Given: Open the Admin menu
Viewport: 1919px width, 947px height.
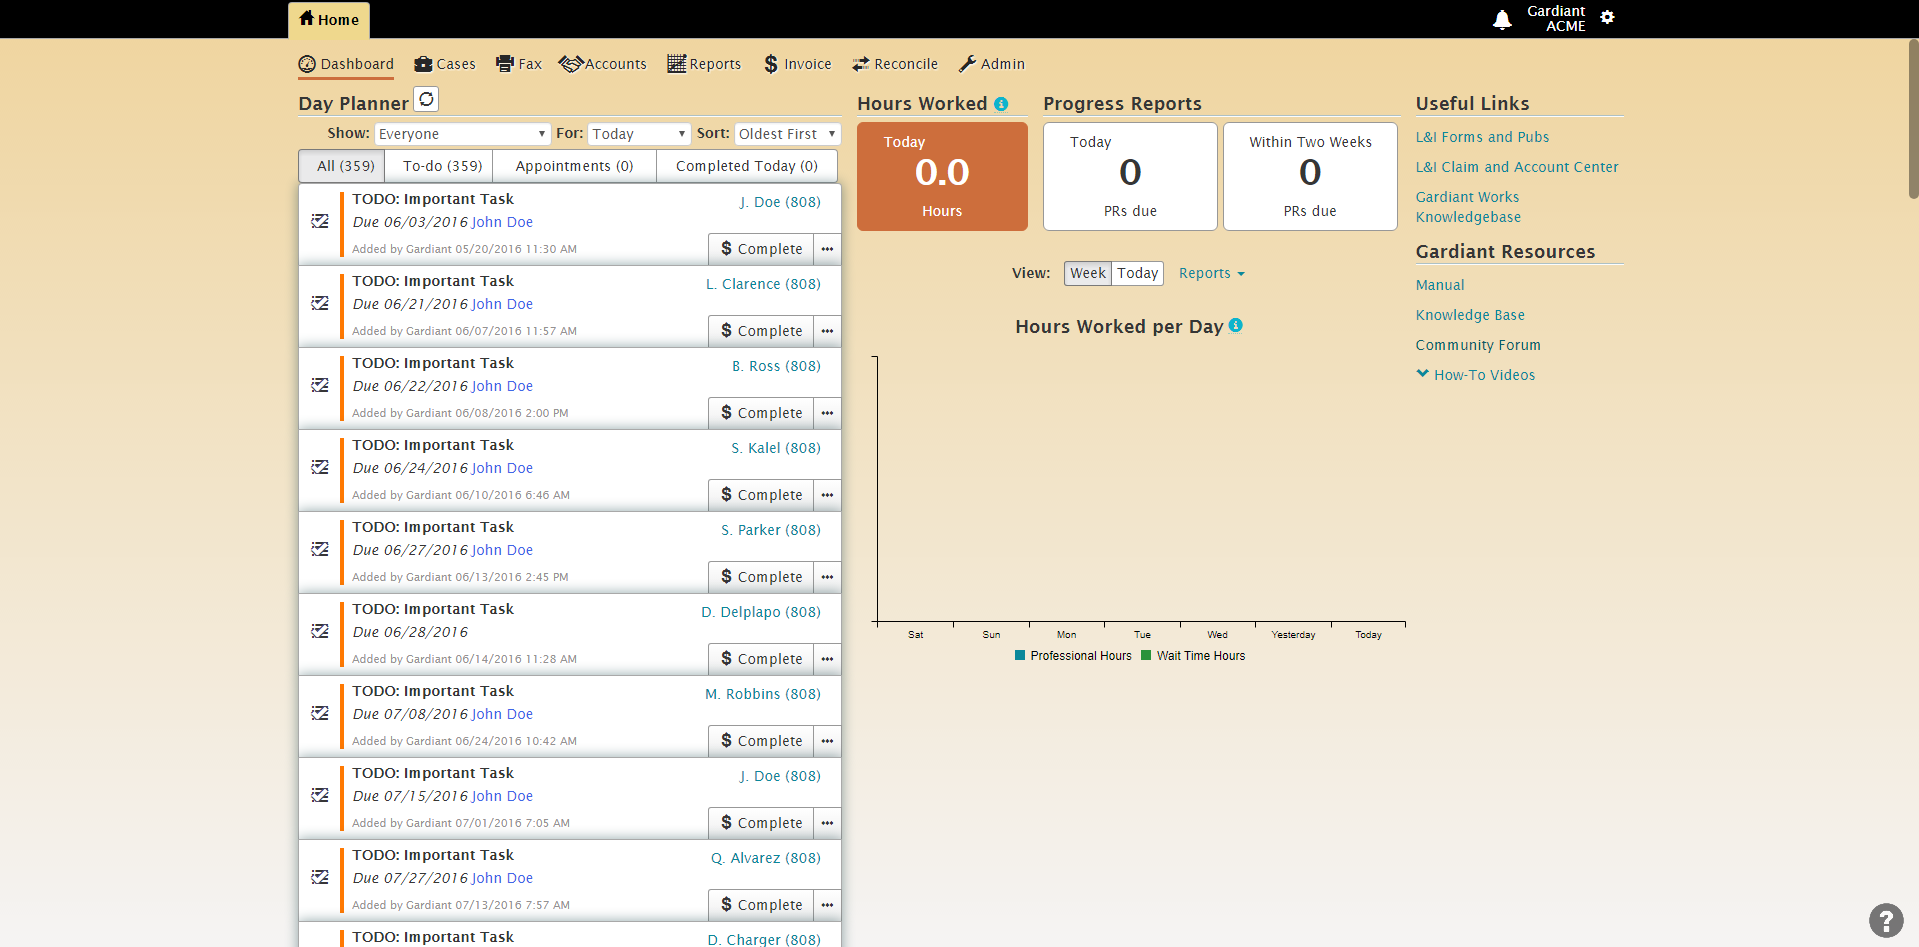Looking at the screenshot, I should 992,64.
